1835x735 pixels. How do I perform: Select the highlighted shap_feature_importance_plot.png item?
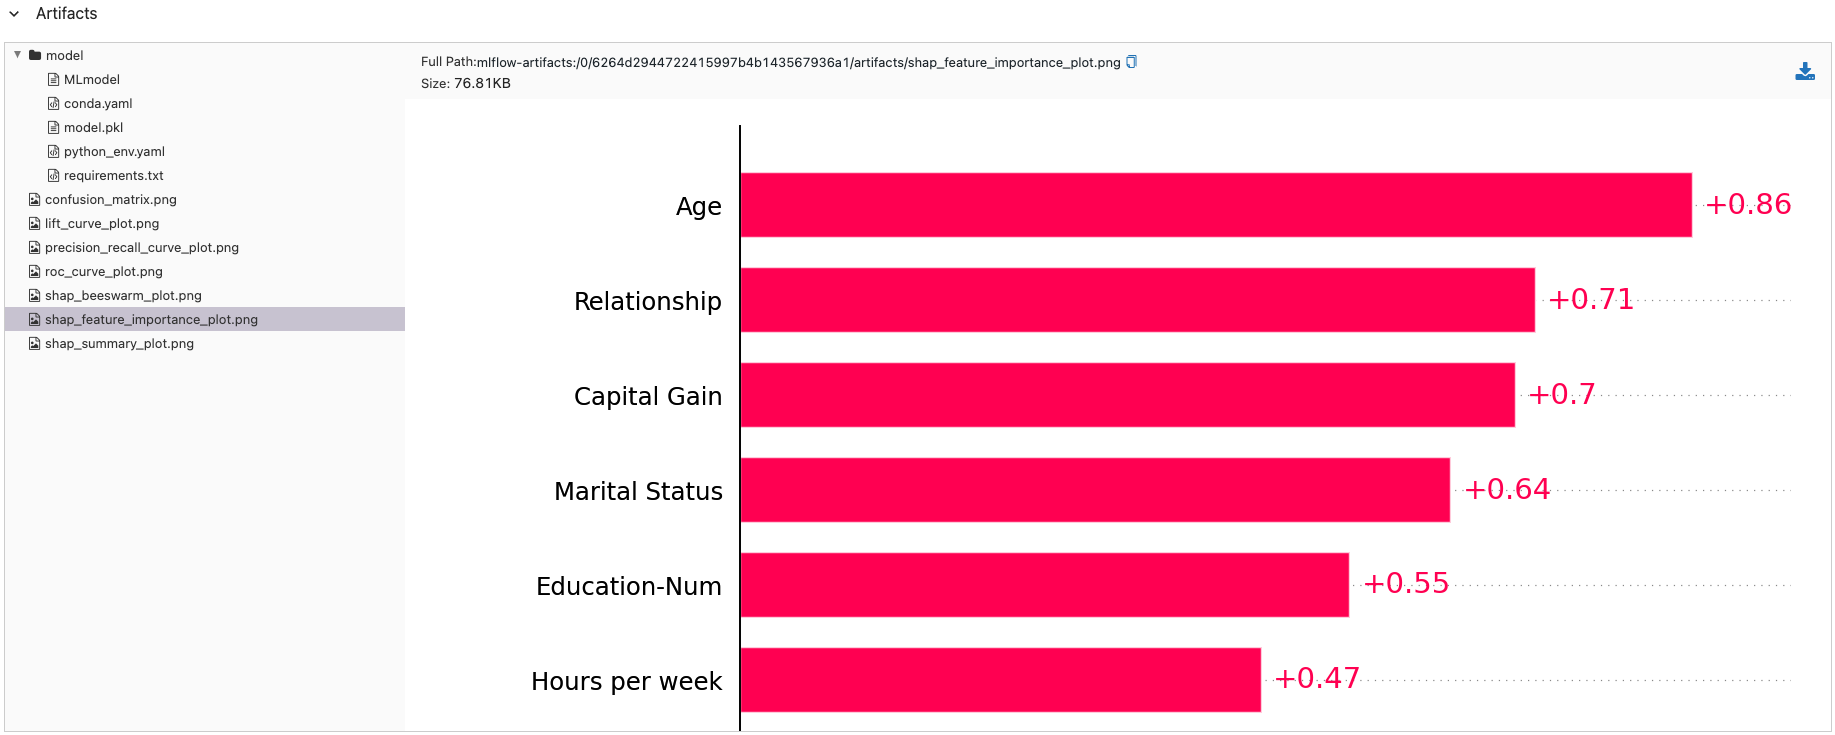pyautogui.click(x=151, y=319)
